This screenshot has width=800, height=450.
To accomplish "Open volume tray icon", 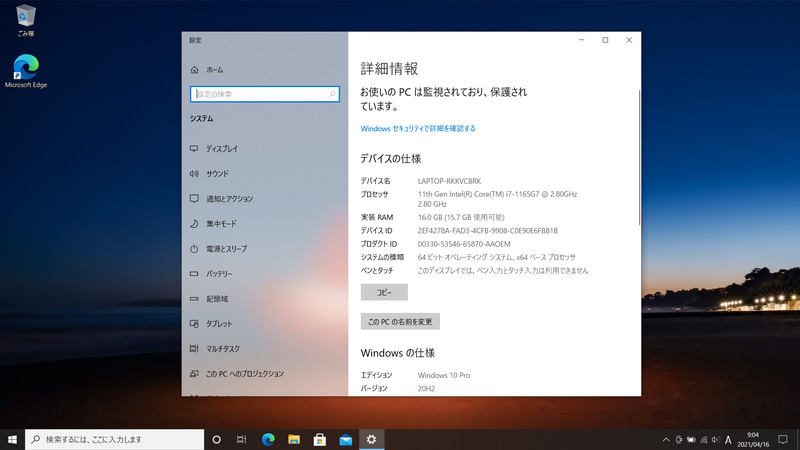I will tap(716, 440).
